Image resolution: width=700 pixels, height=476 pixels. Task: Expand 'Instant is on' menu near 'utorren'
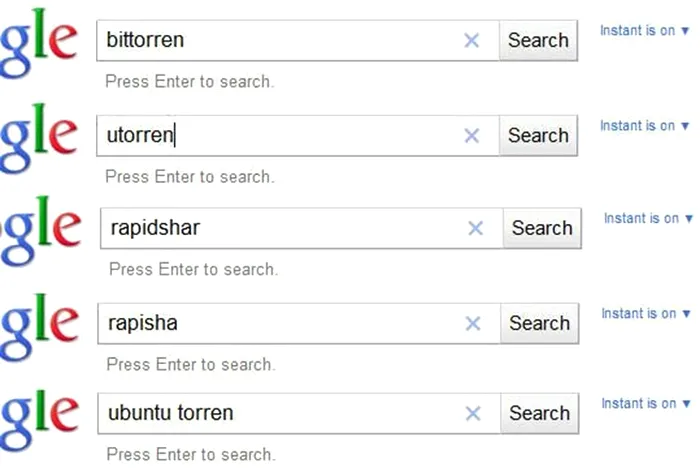(644, 126)
